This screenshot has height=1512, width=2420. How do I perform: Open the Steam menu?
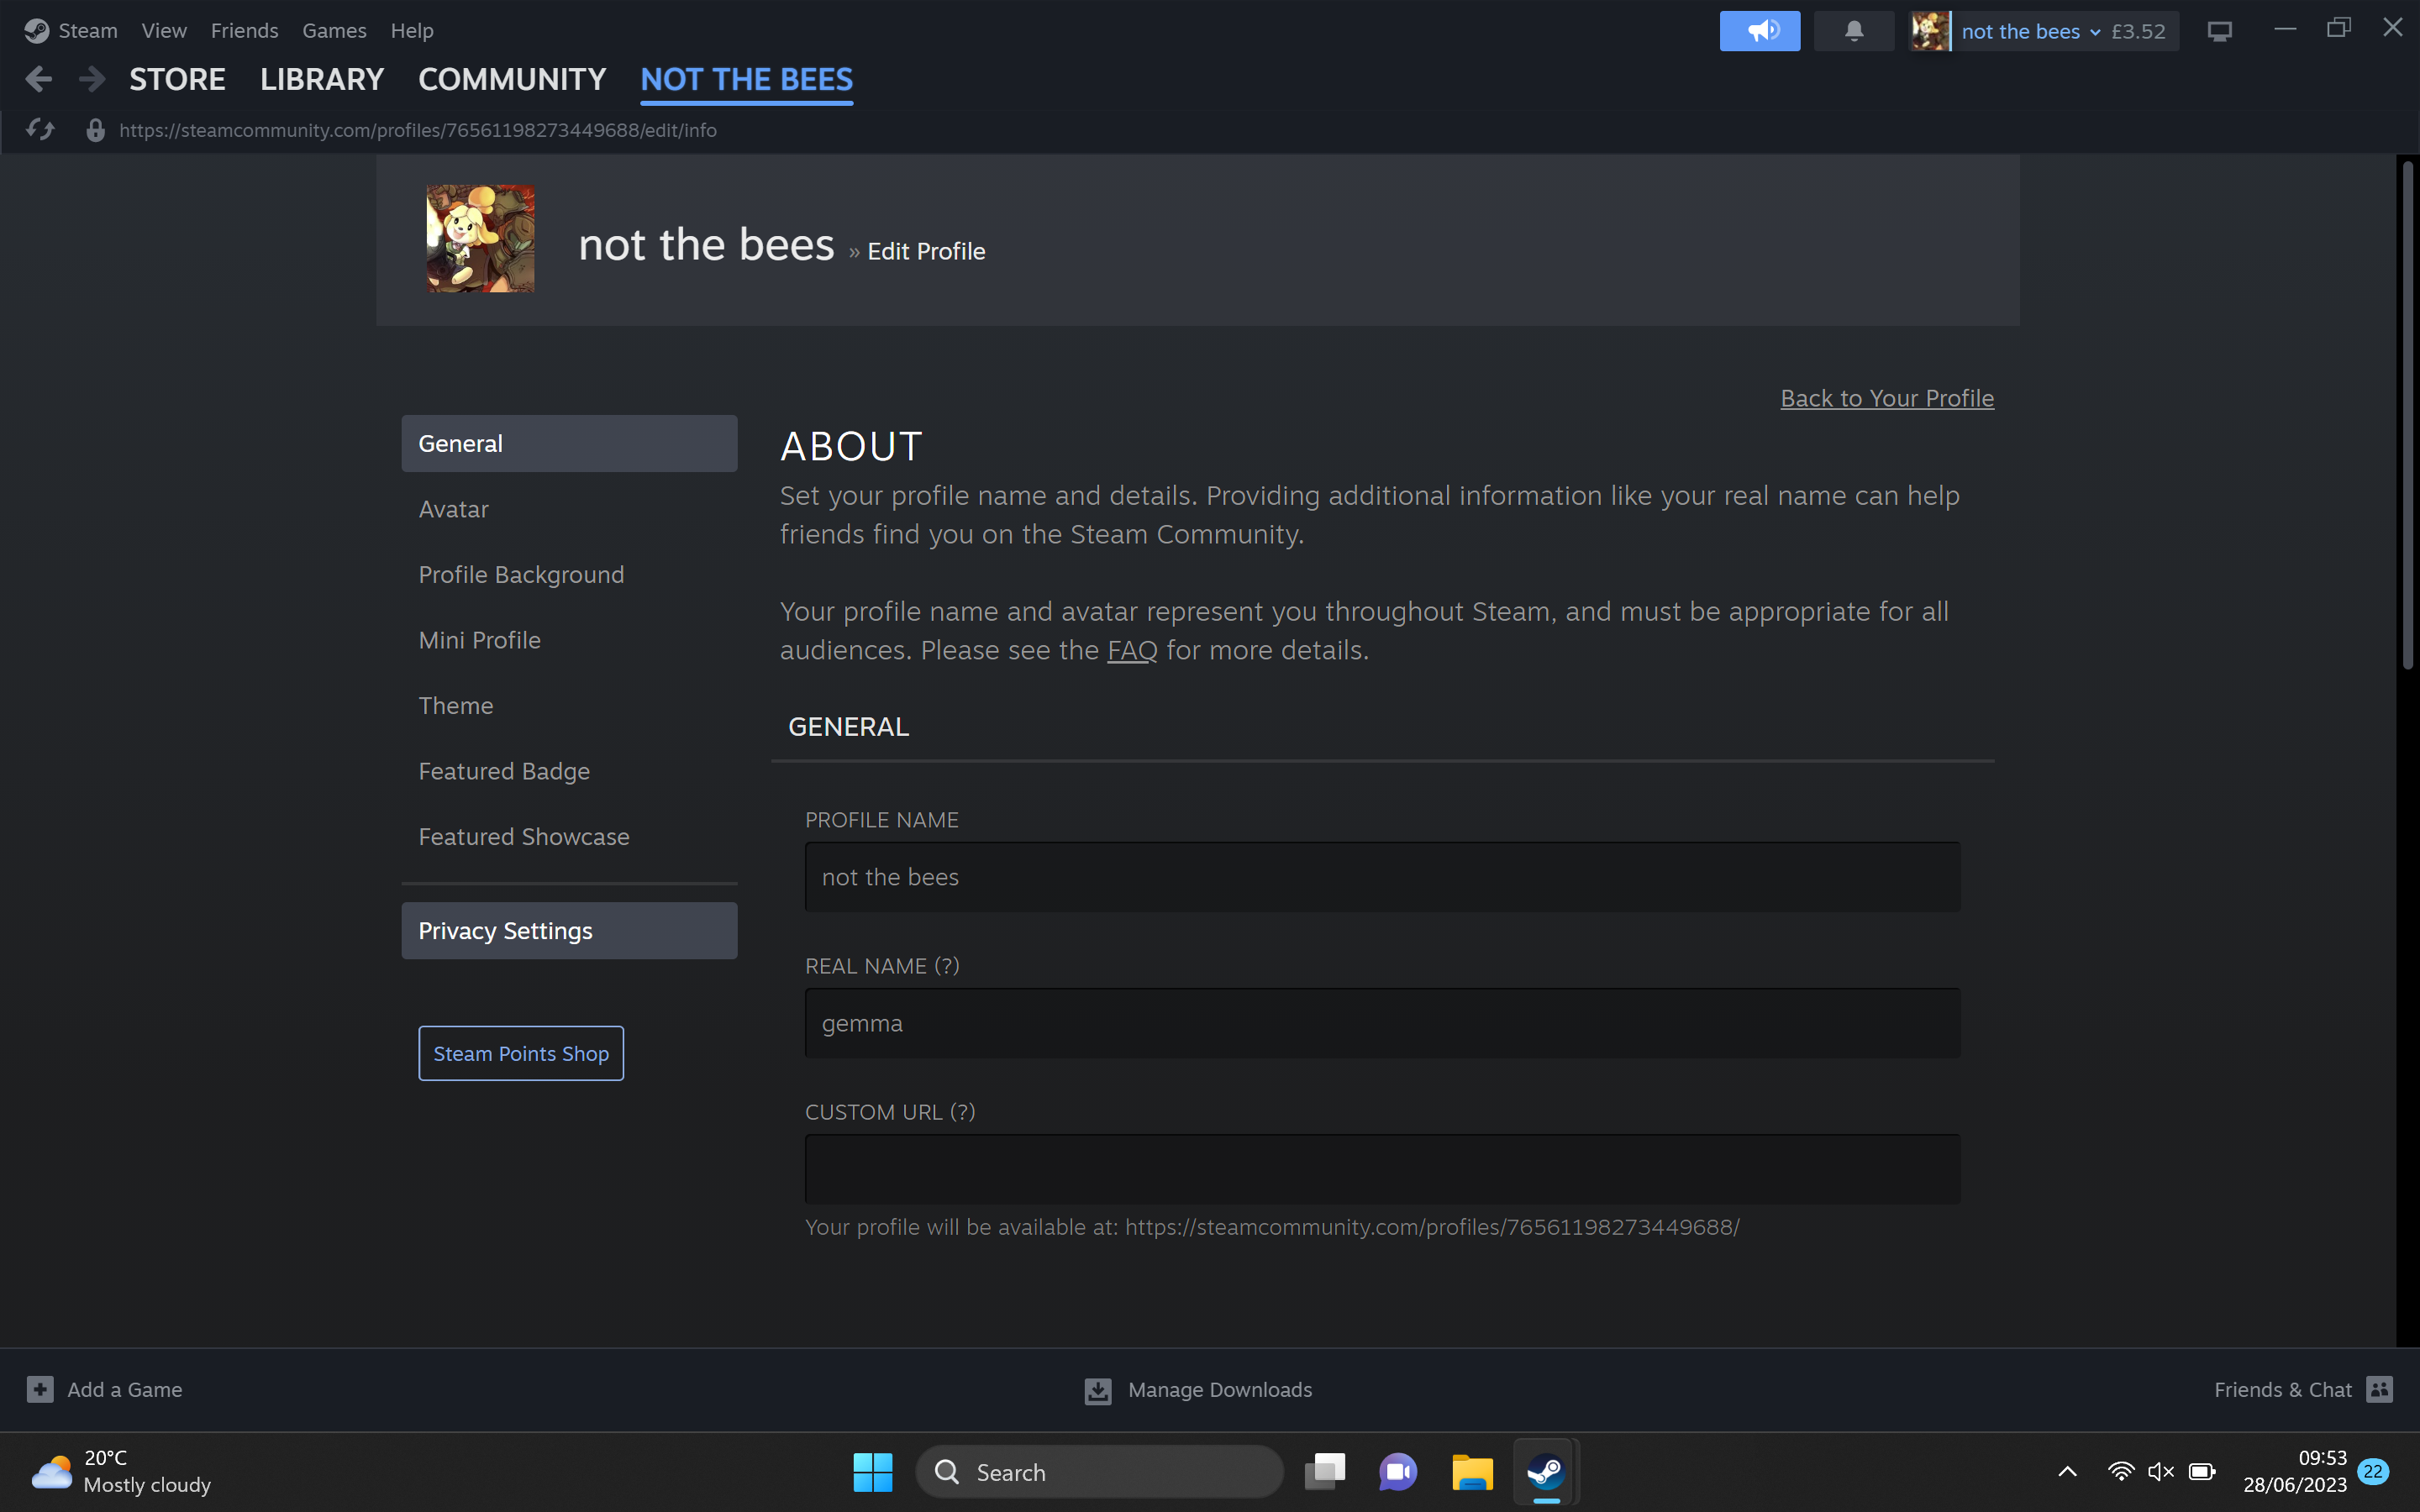88,31
